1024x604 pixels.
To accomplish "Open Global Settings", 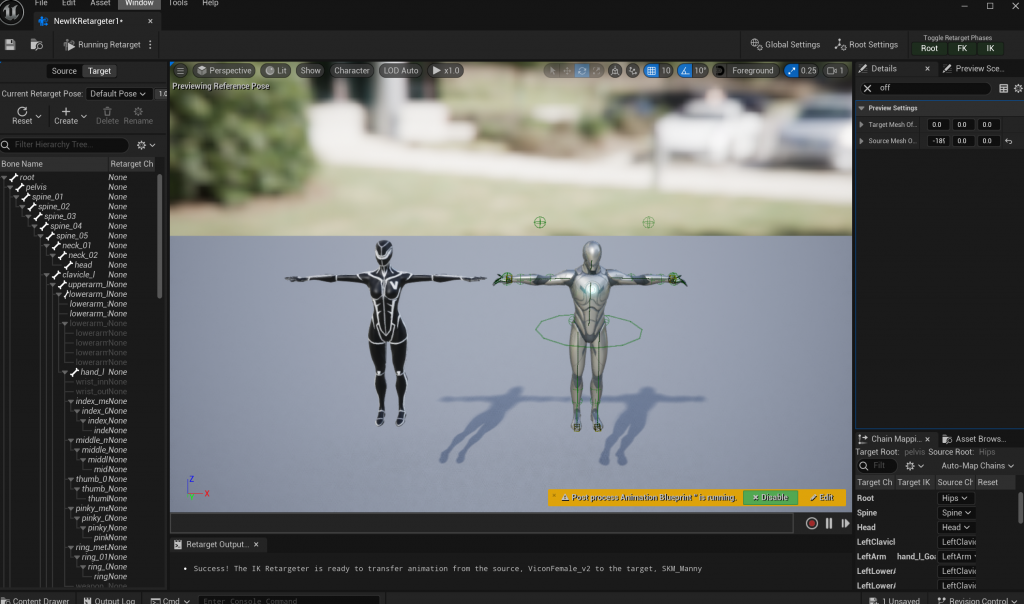I will [785, 44].
